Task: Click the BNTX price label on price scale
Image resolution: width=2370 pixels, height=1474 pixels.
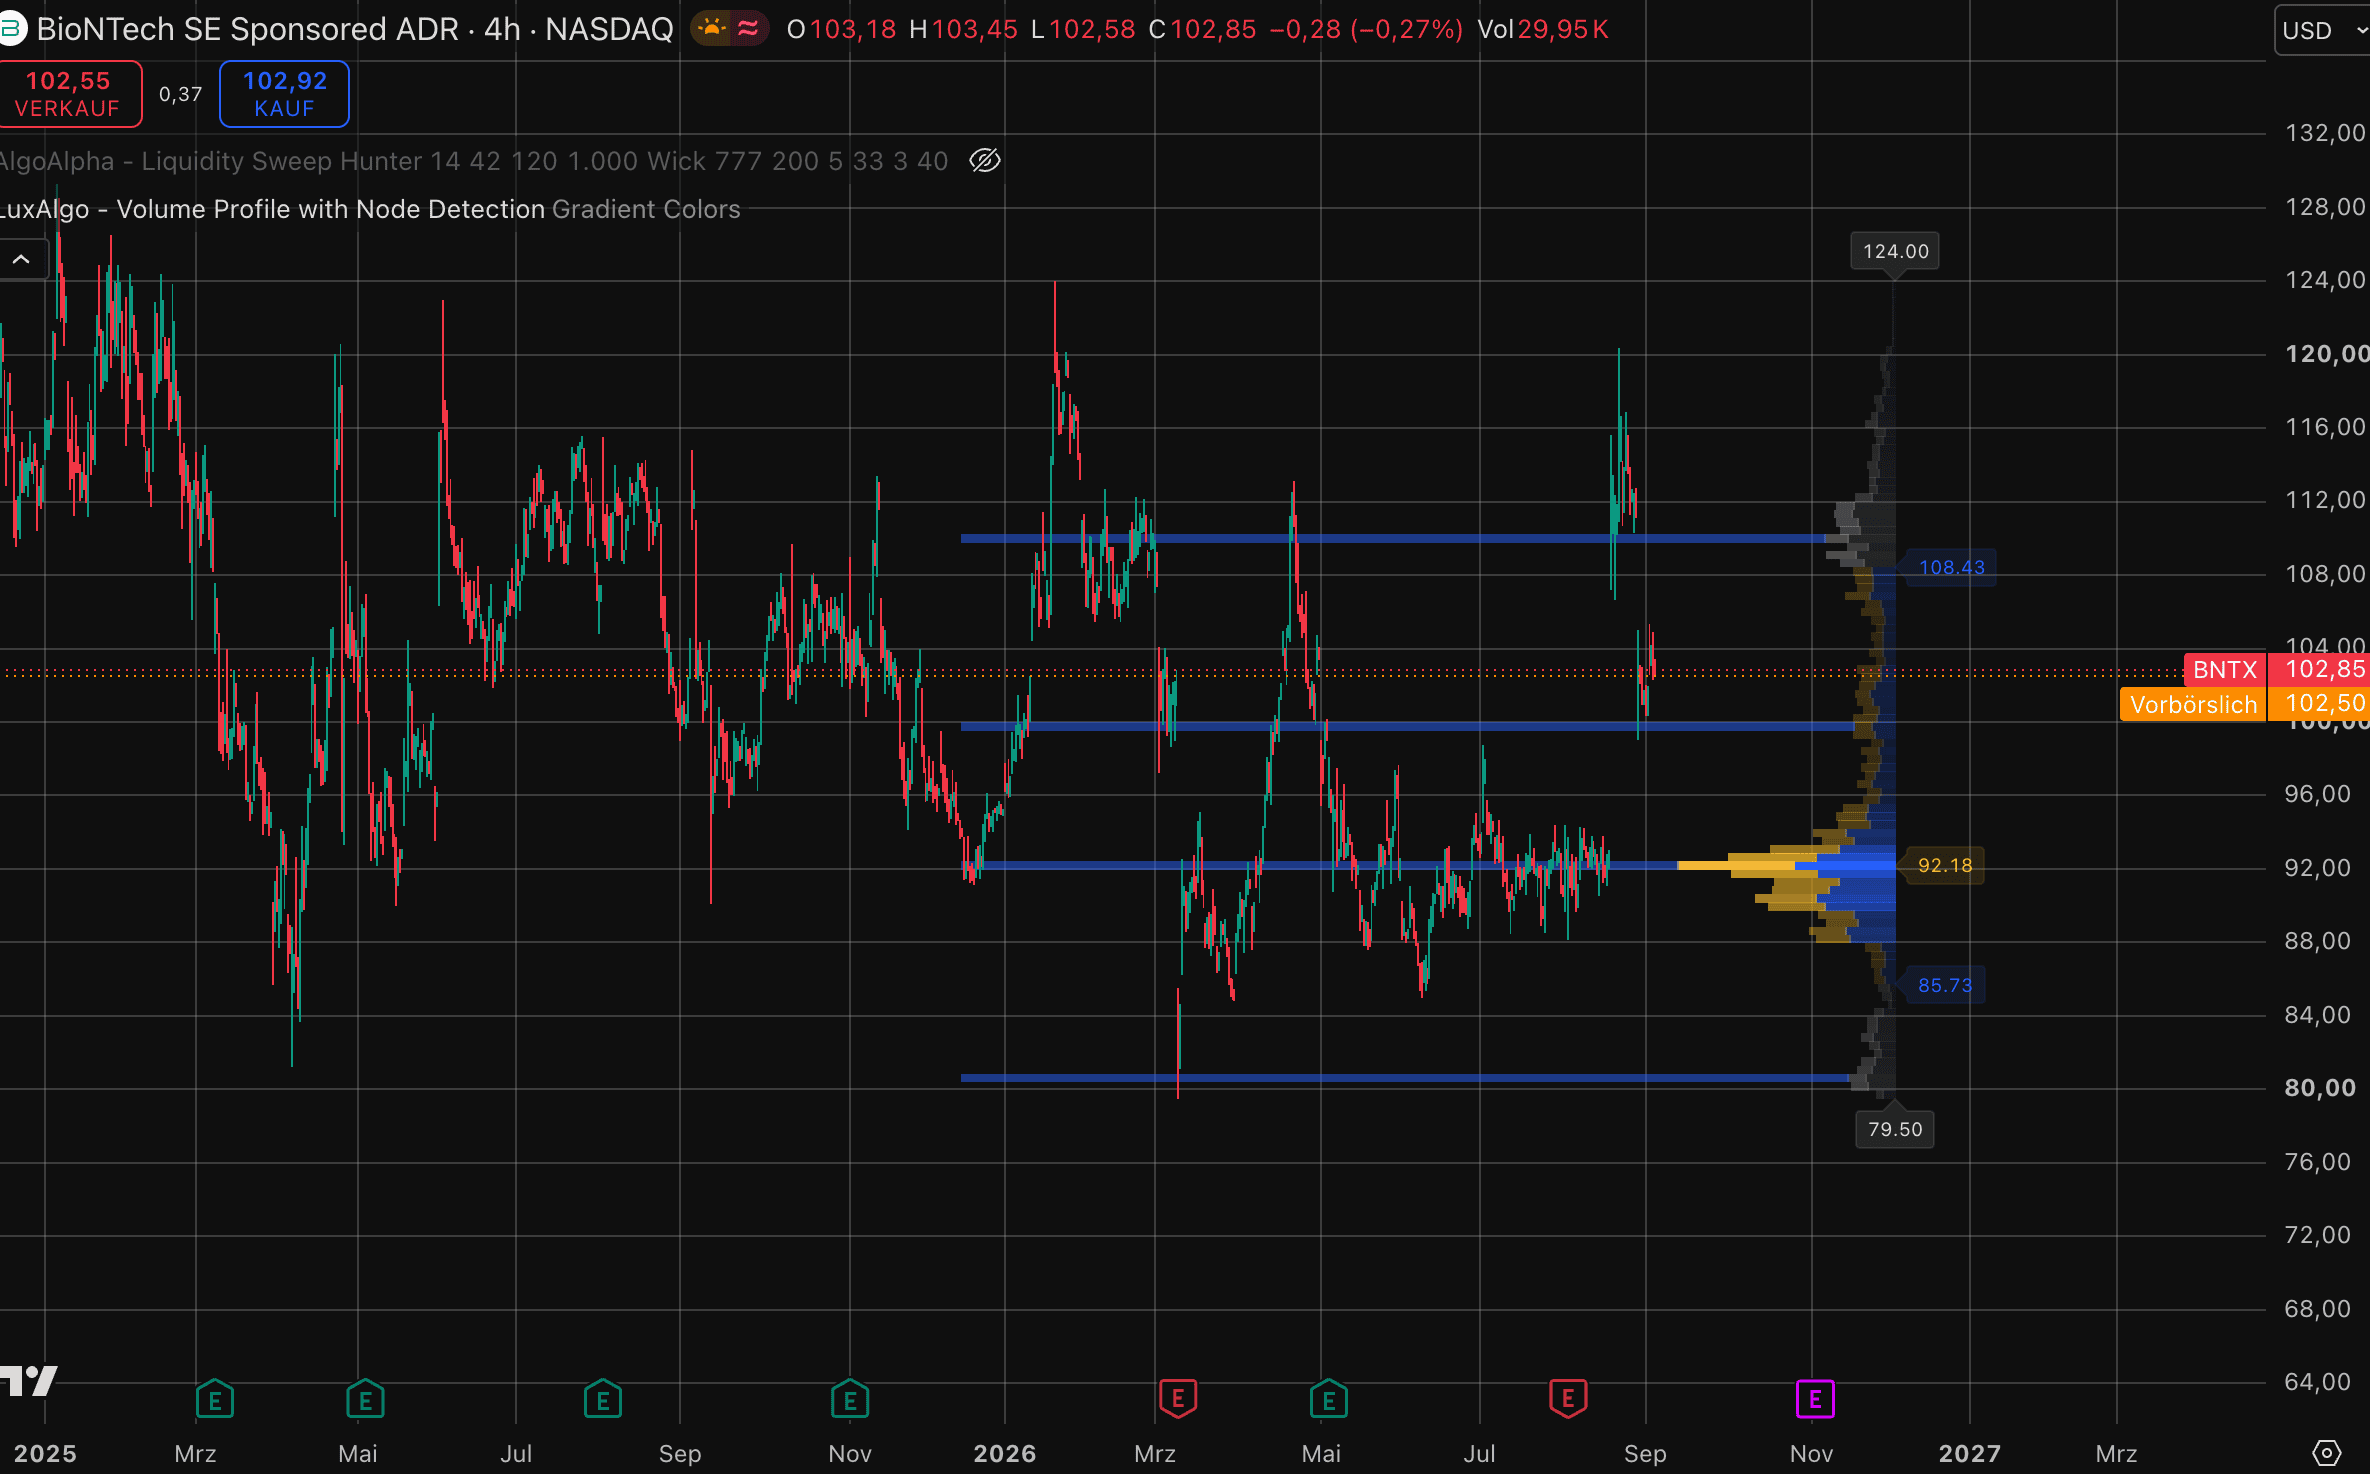Action: tap(2225, 669)
